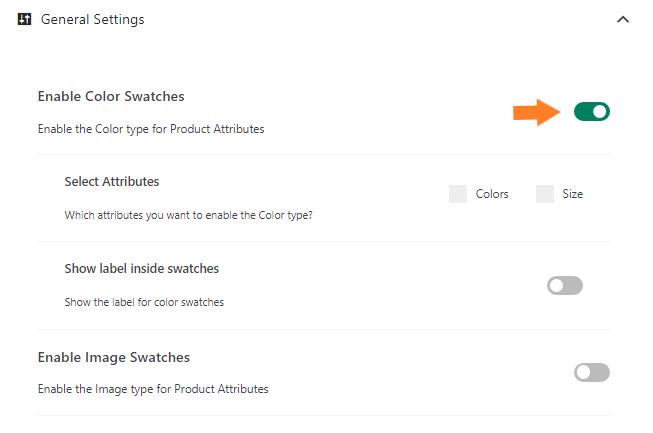The image size is (653, 433).
Task: Click the Enable Color Swatches heading
Action: [111, 96]
